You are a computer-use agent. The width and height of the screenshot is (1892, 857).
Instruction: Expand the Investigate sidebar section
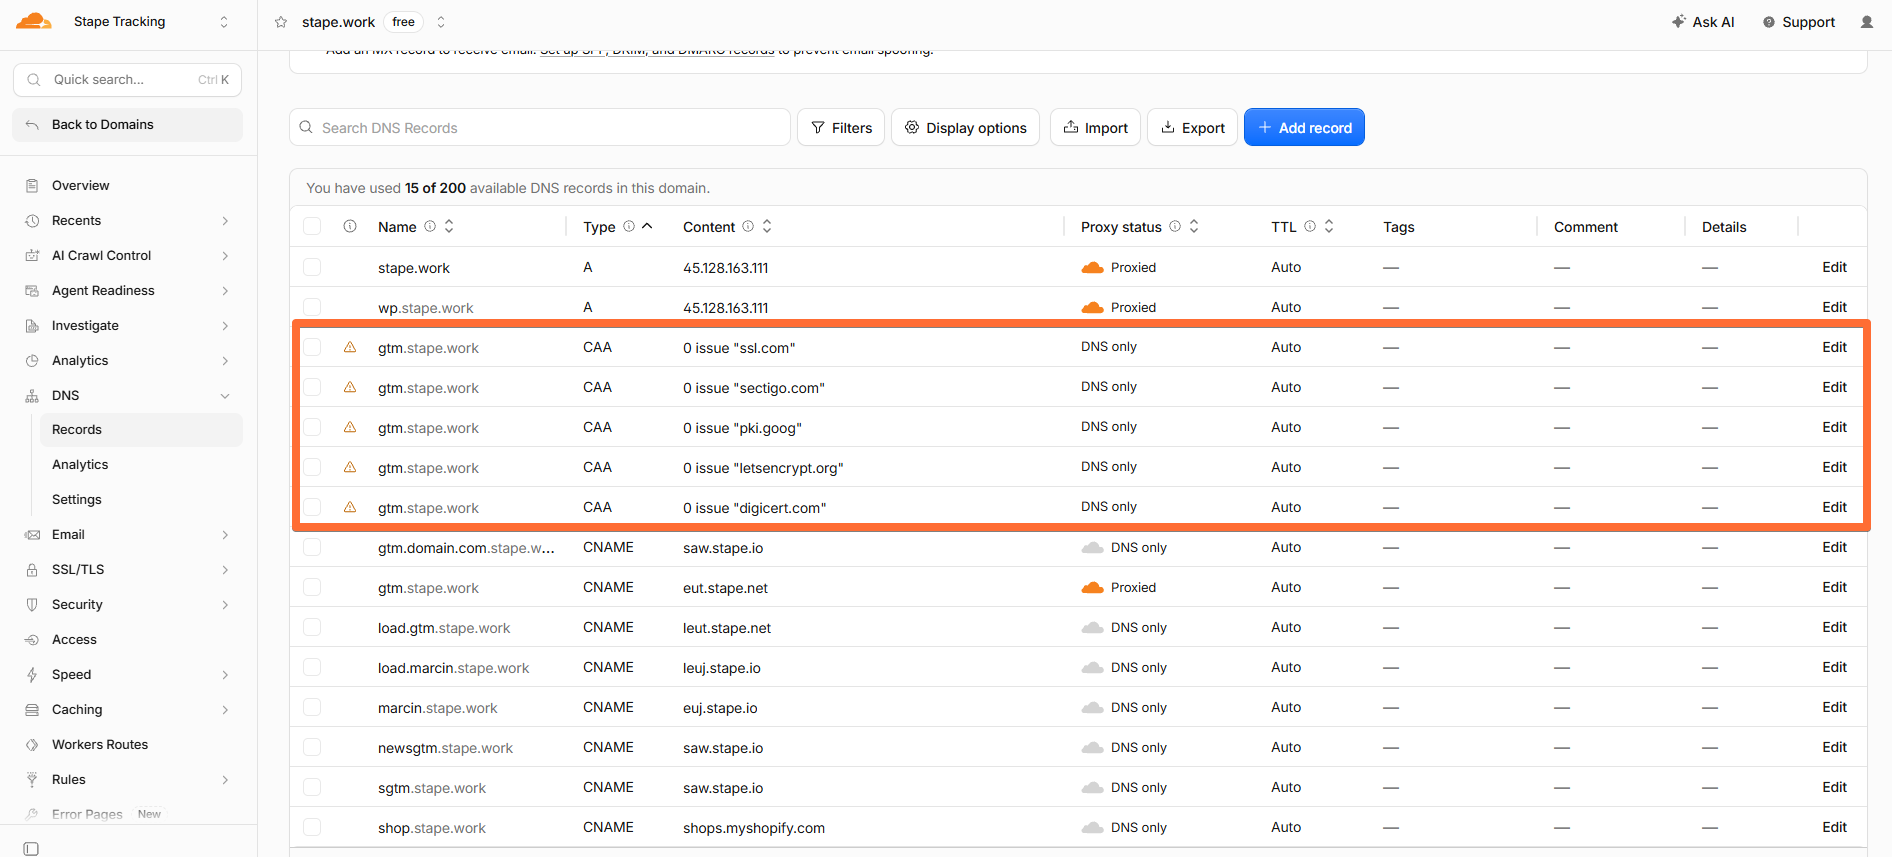[225, 326]
